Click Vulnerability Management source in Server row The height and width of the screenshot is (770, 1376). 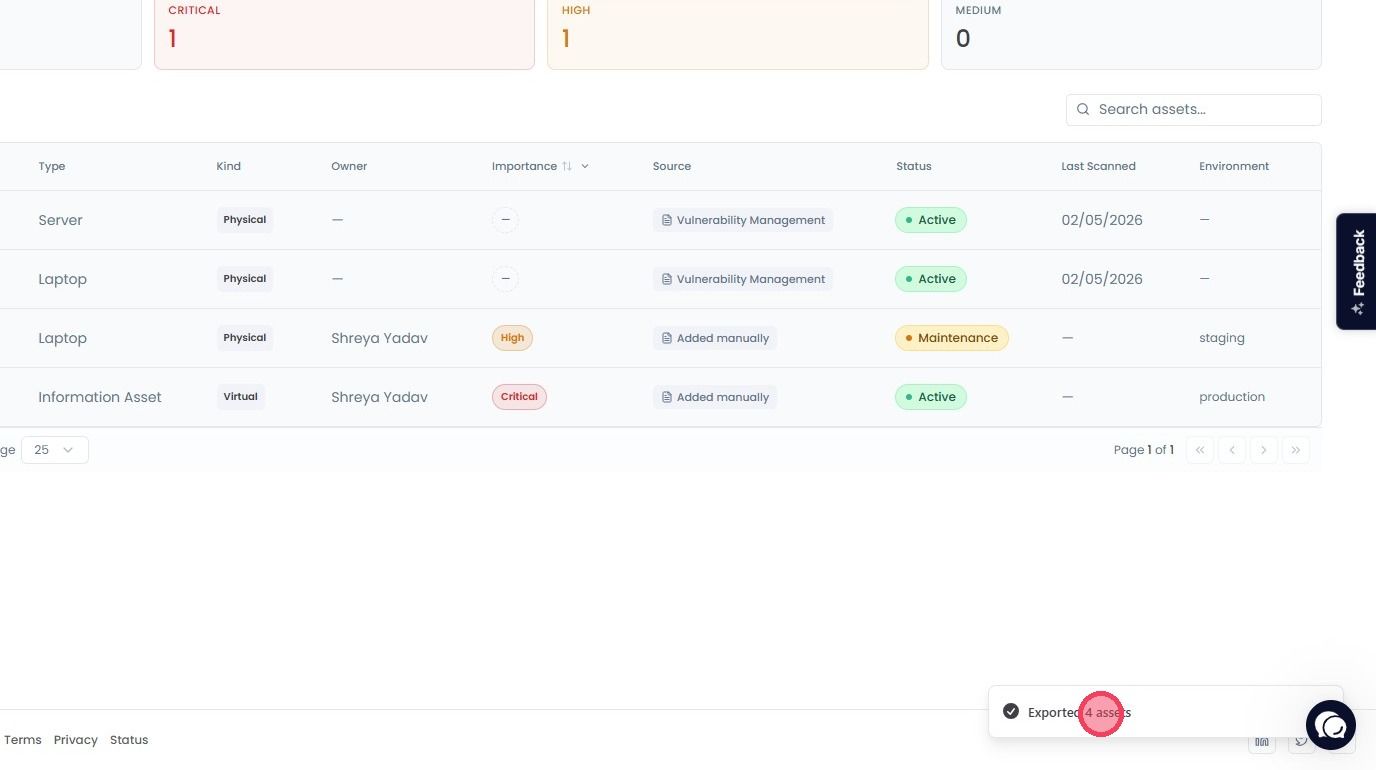pyautogui.click(x=743, y=220)
